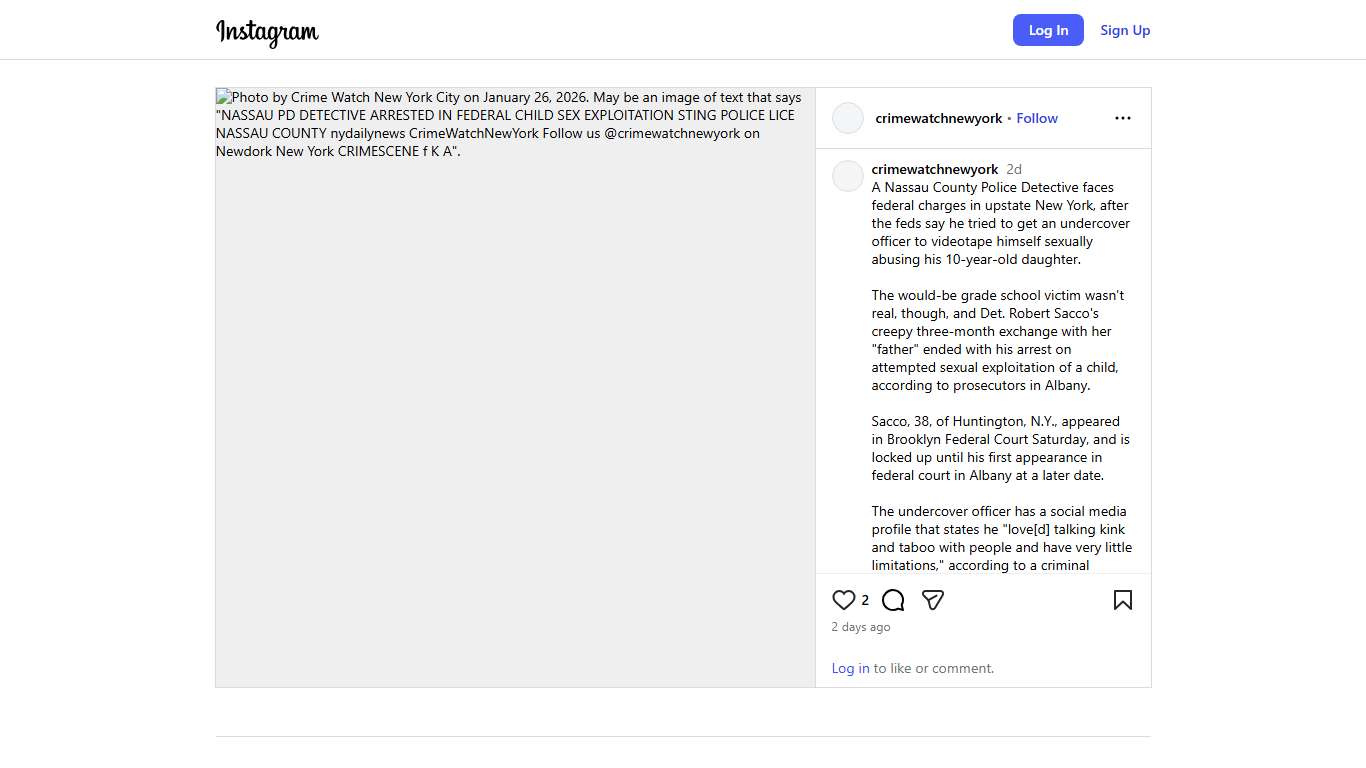Click the "2 days ago" post date
1366x768 pixels.
pos(861,627)
